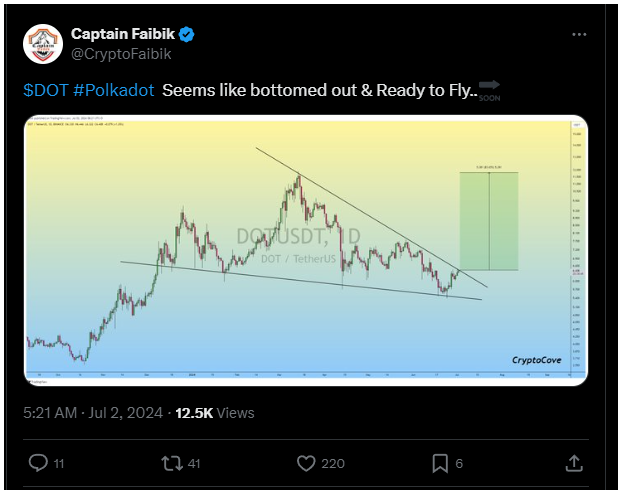
Task: Click the tweet timestamp 5:21 AM Jul 2, 2024
Action: coord(93,413)
